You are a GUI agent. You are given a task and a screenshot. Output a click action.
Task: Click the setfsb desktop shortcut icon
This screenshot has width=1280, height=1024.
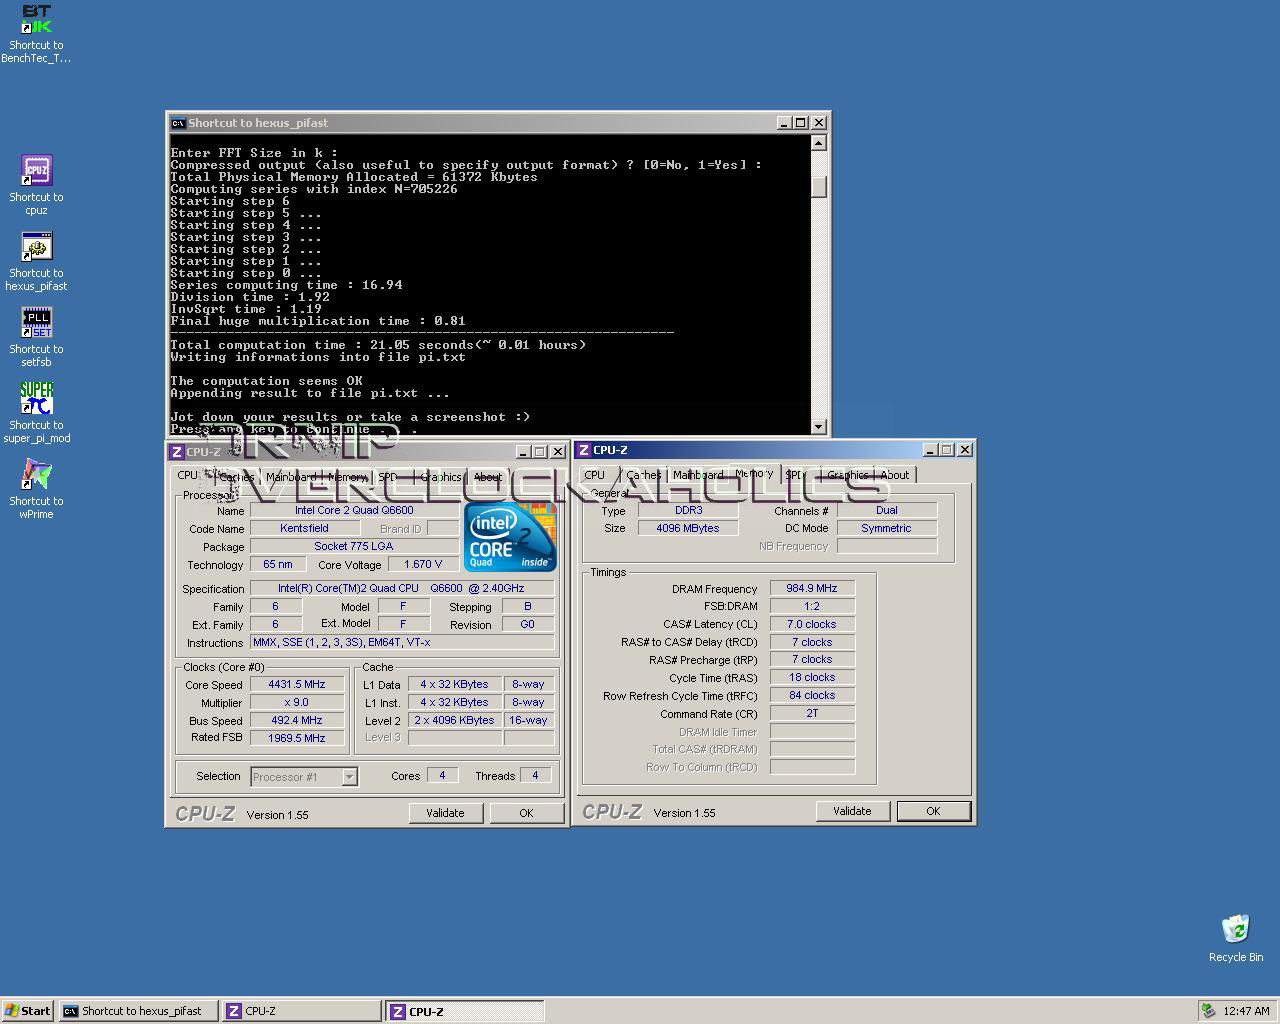tap(36, 323)
